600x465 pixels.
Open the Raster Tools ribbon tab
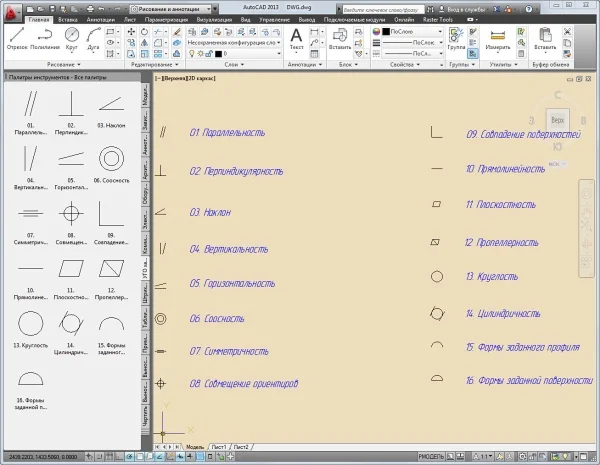(x=438, y=20)
